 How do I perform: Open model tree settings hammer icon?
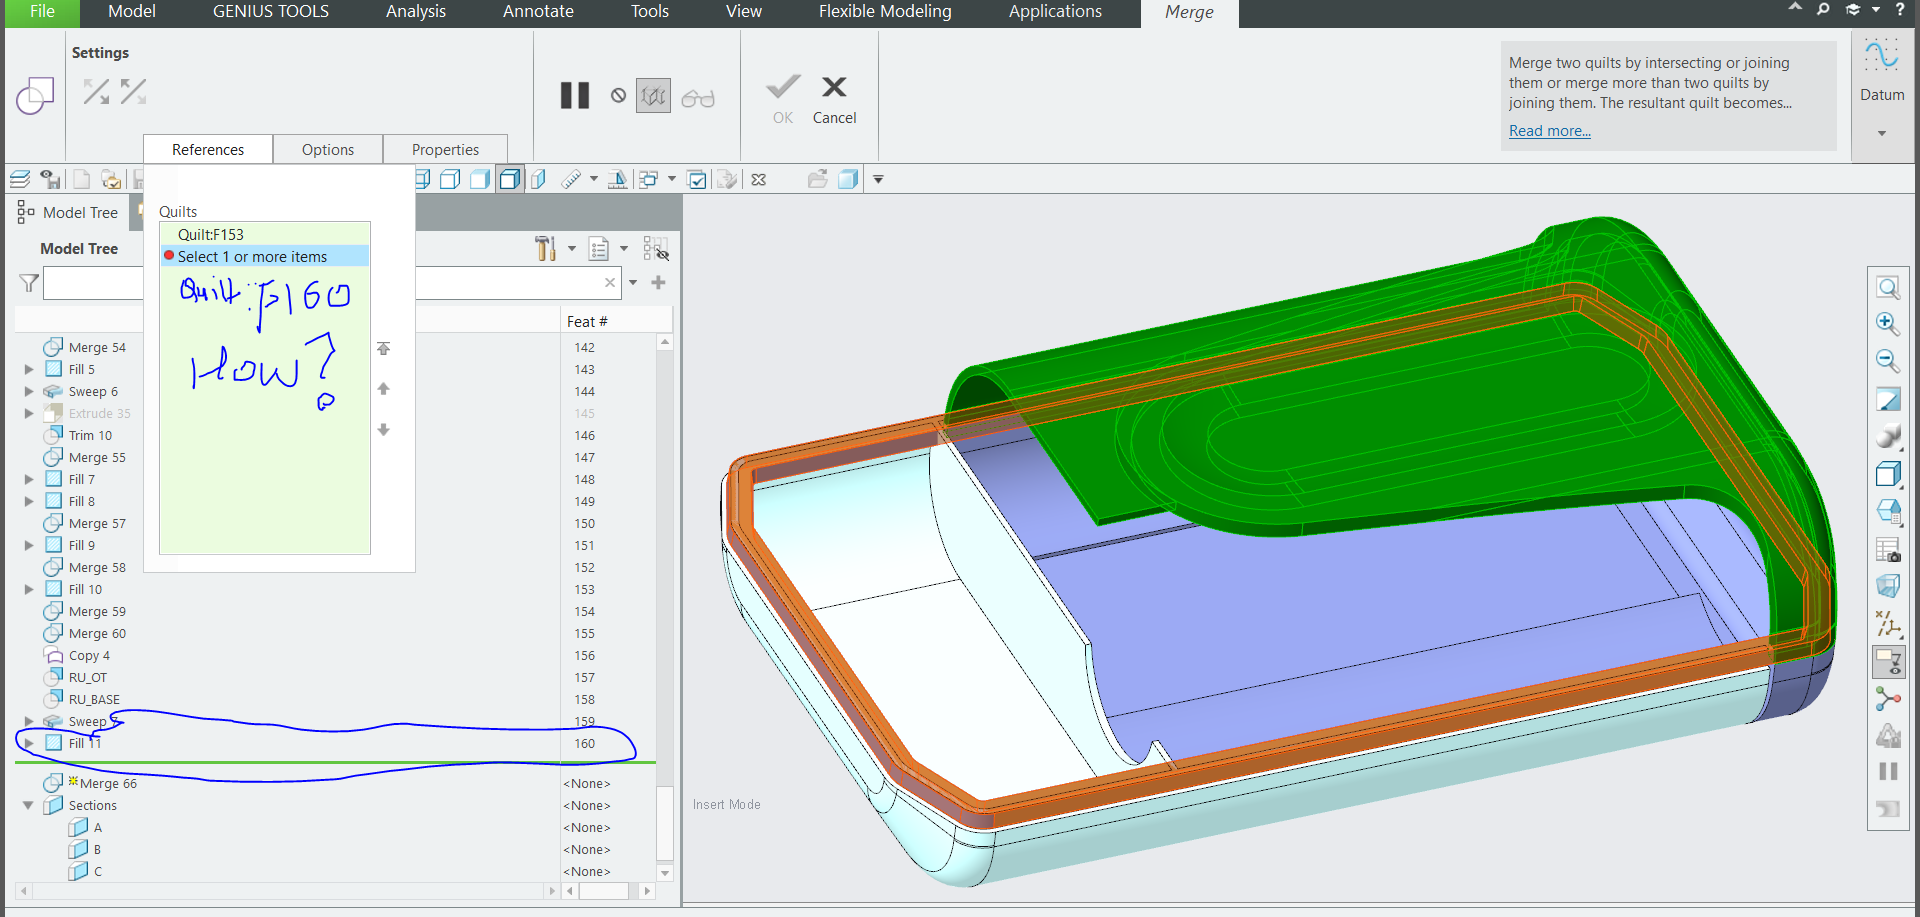point(545,248)
